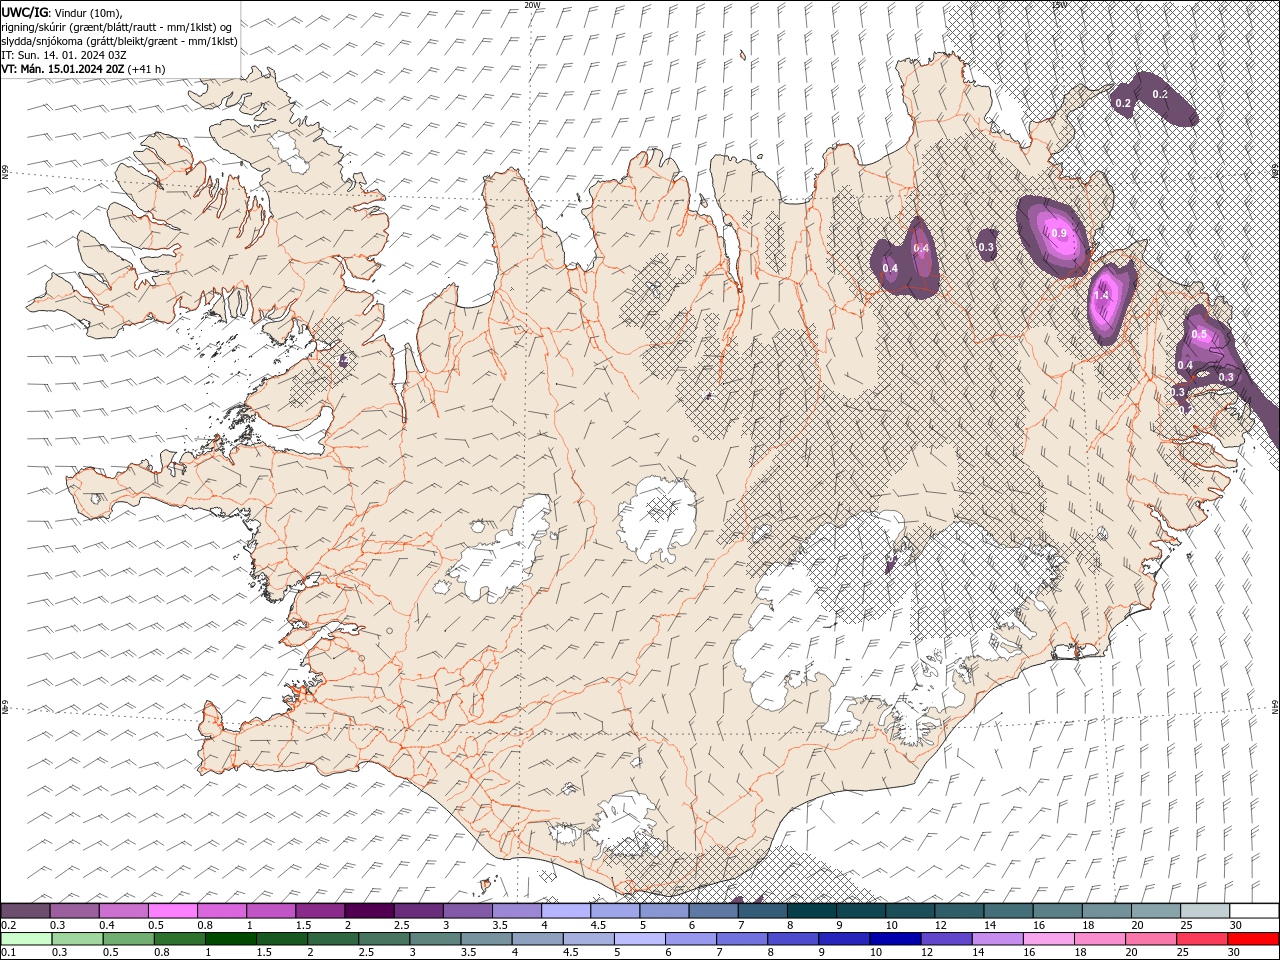Select the dark green swatch starting at 1, lower scale
This screenshot has height=960, width=1280.
pyautogui.click(x=230, y=939)
